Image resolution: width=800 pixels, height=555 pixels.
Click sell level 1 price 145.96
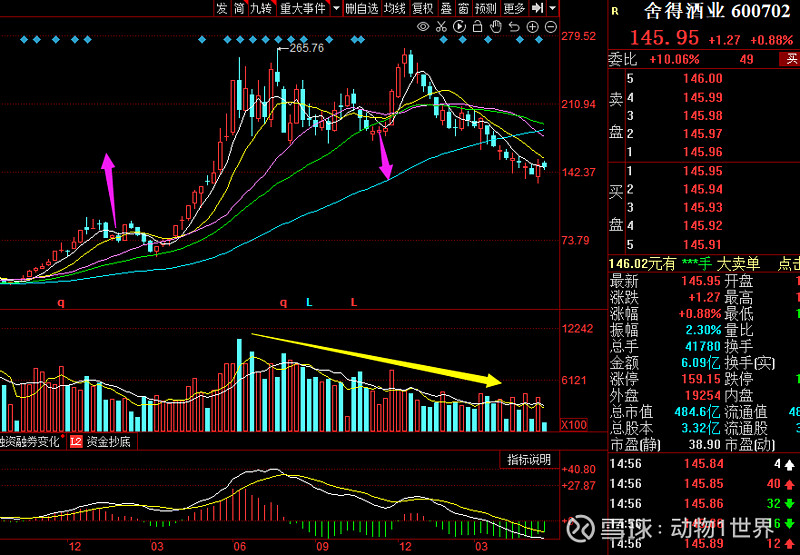click(x=703, y=152)
